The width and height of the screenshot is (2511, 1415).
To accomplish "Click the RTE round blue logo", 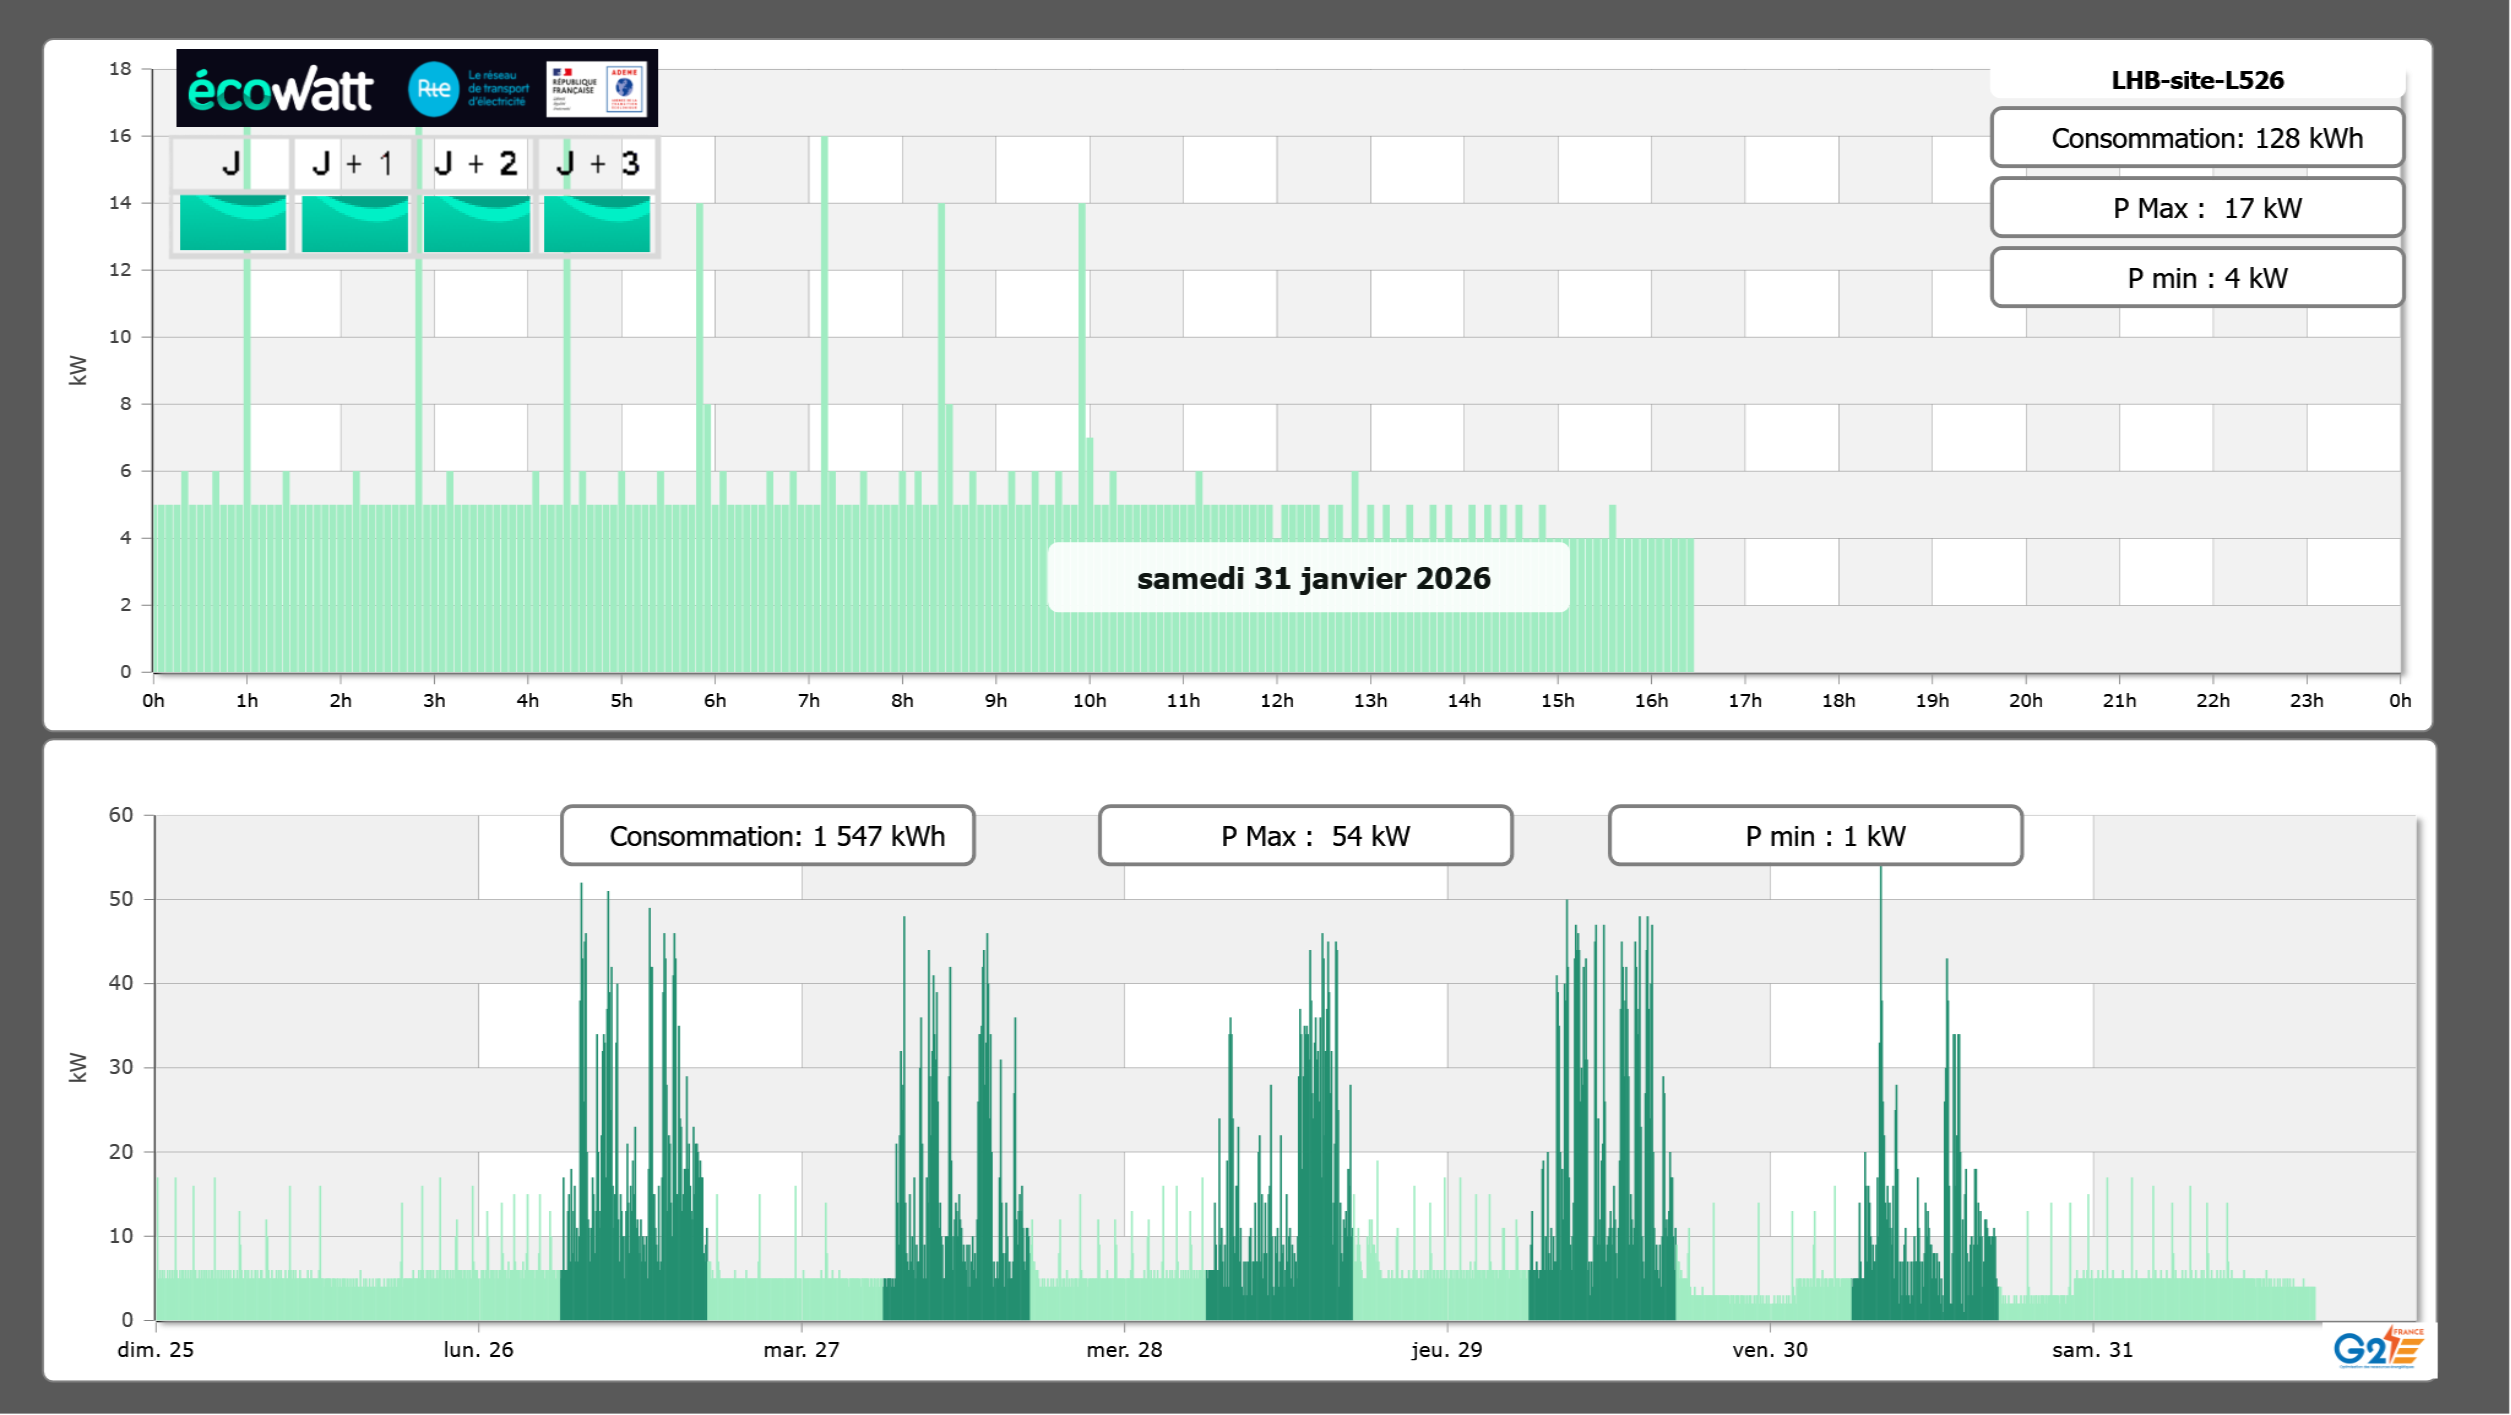I will pos(433,89).
